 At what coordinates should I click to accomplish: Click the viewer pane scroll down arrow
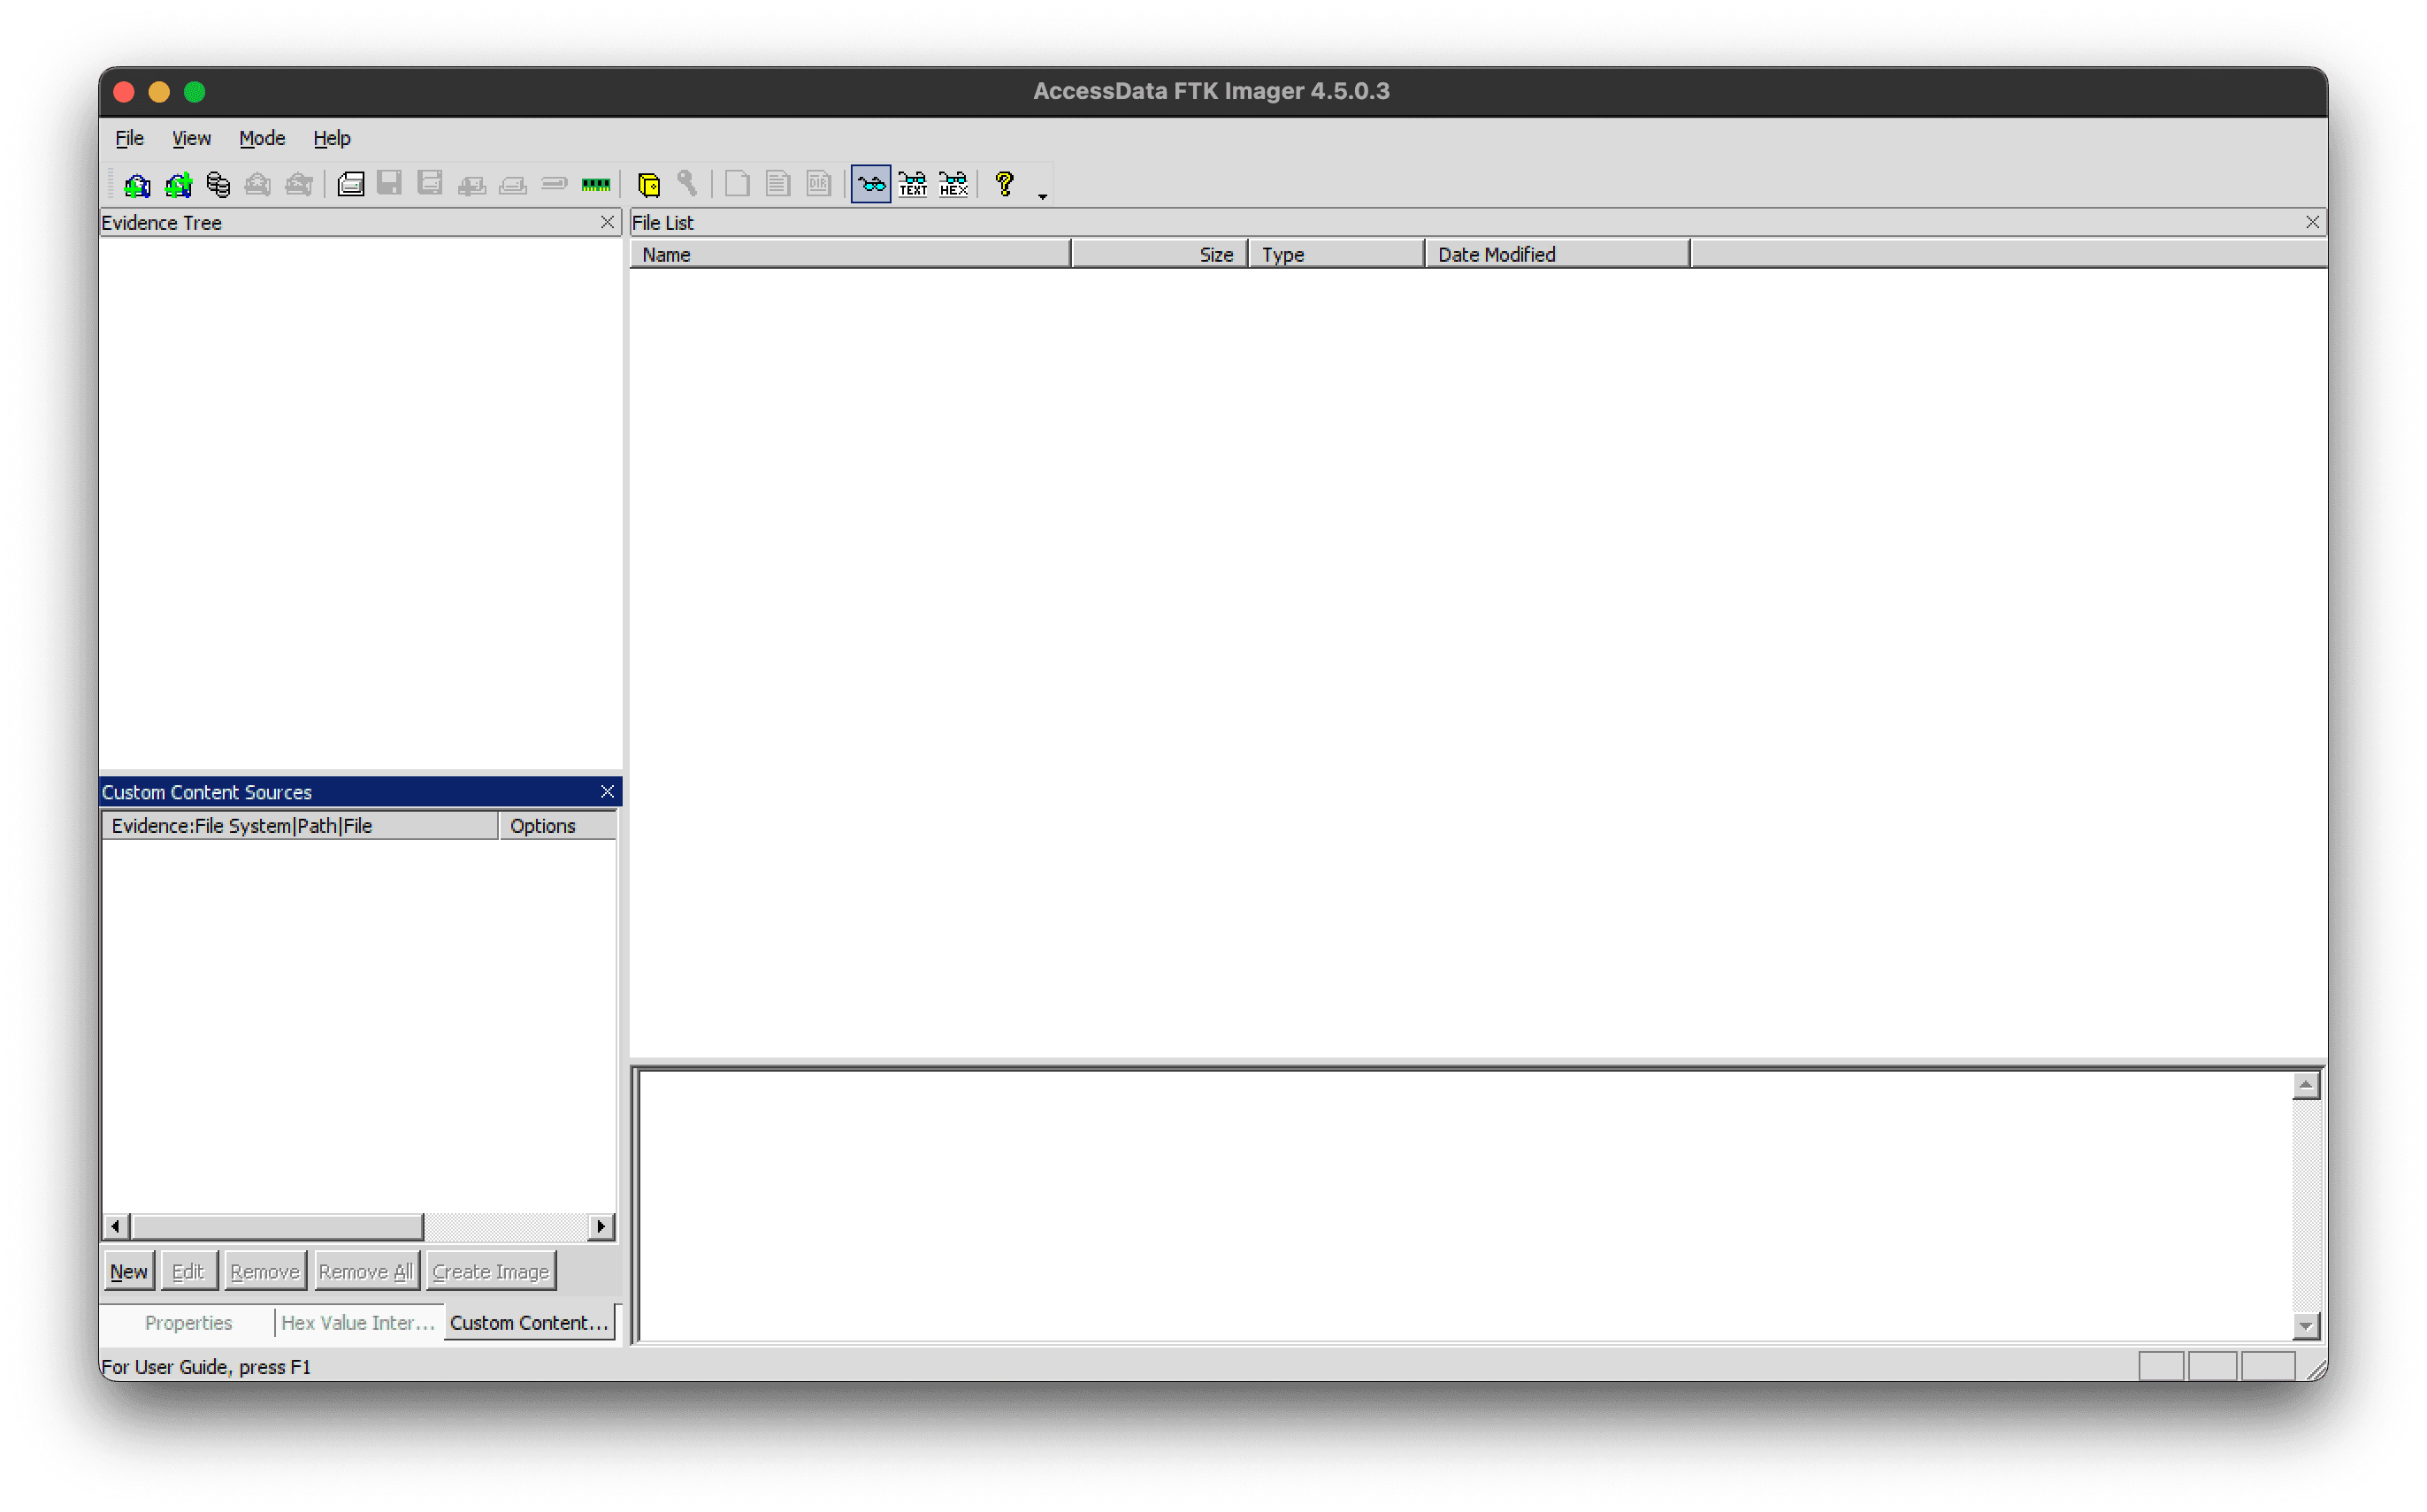2306,1327
